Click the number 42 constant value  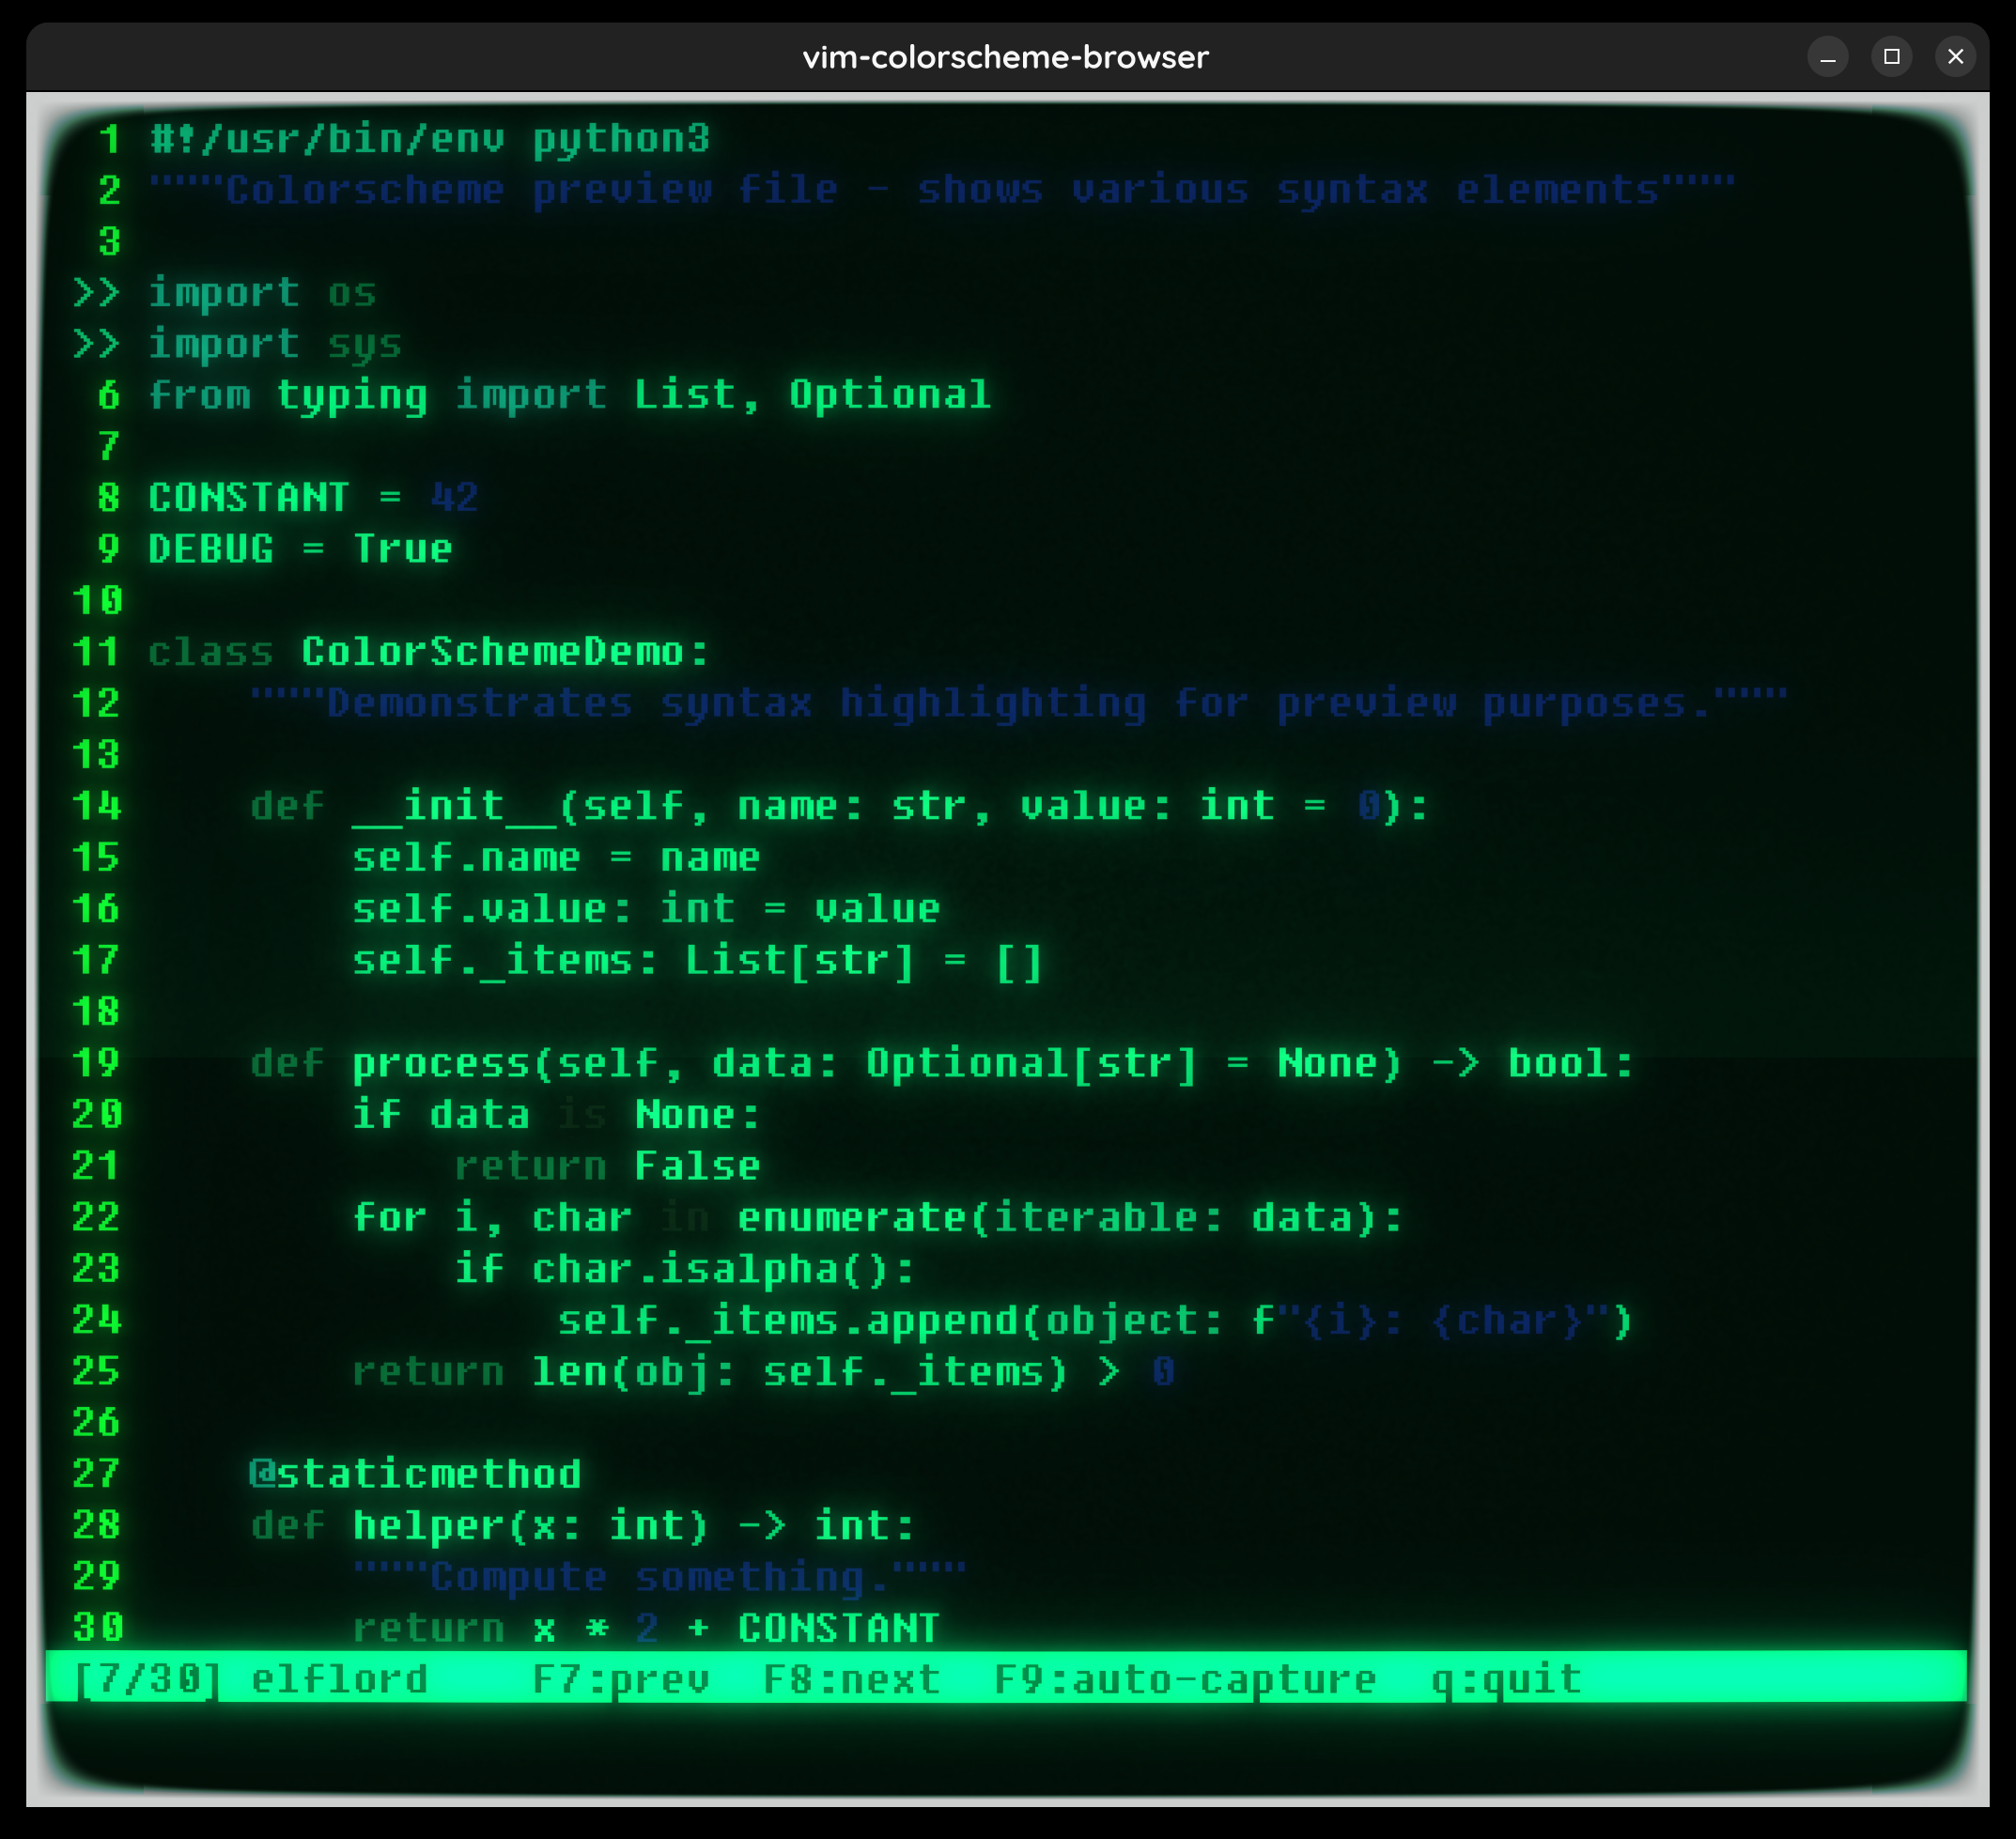(454, 498)
